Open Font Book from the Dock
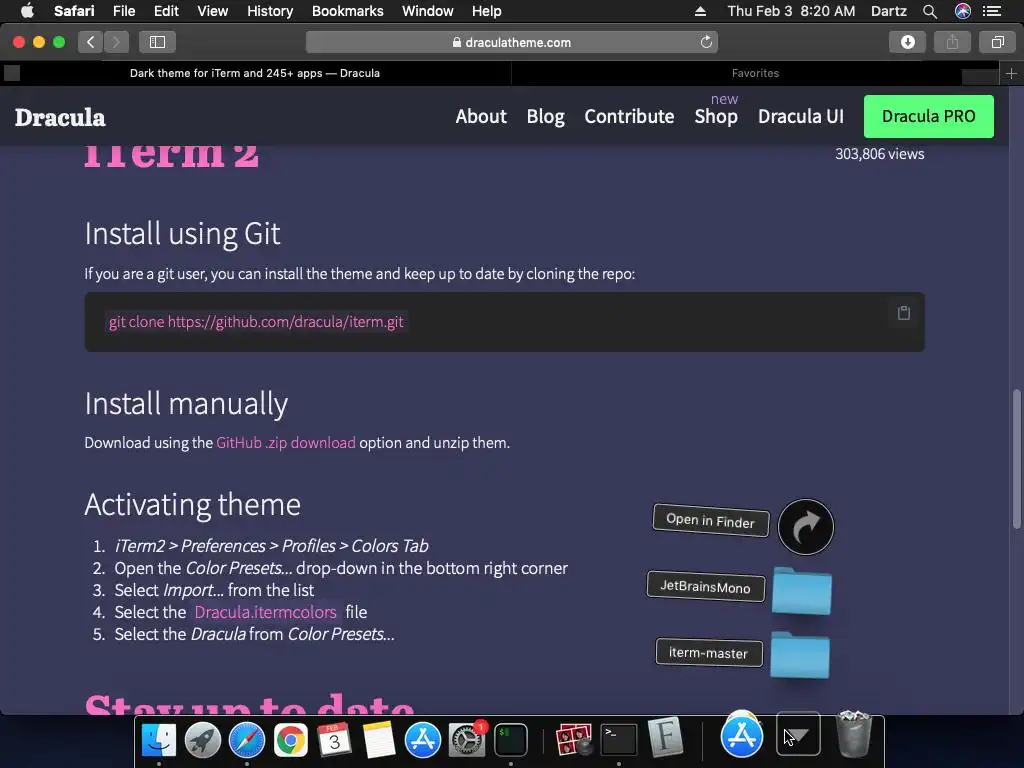 (x=664, y=738)
